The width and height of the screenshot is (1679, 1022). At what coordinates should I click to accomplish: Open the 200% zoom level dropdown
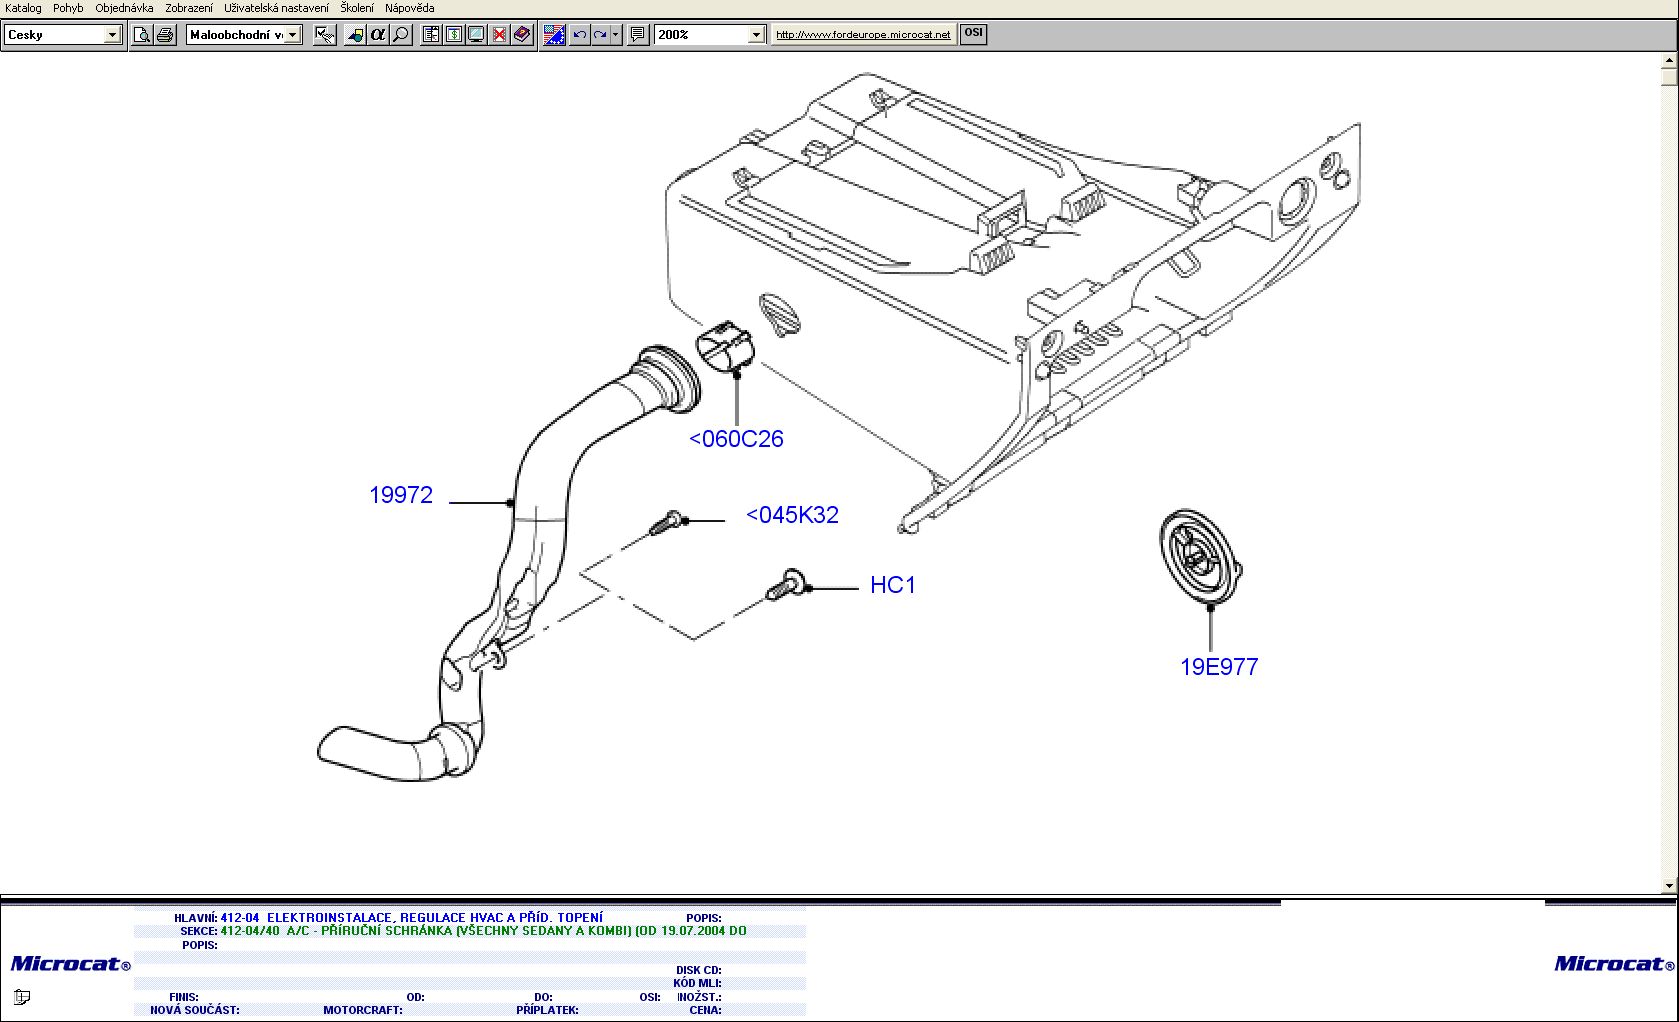coord(756,35)
